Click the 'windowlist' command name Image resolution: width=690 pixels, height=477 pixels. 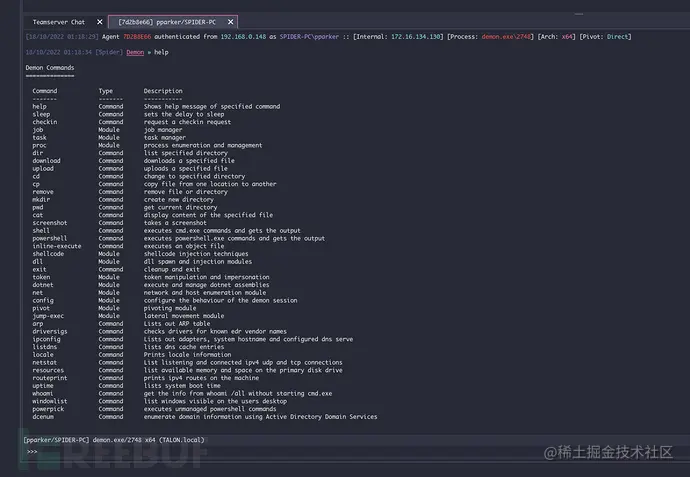coord(50,401)
